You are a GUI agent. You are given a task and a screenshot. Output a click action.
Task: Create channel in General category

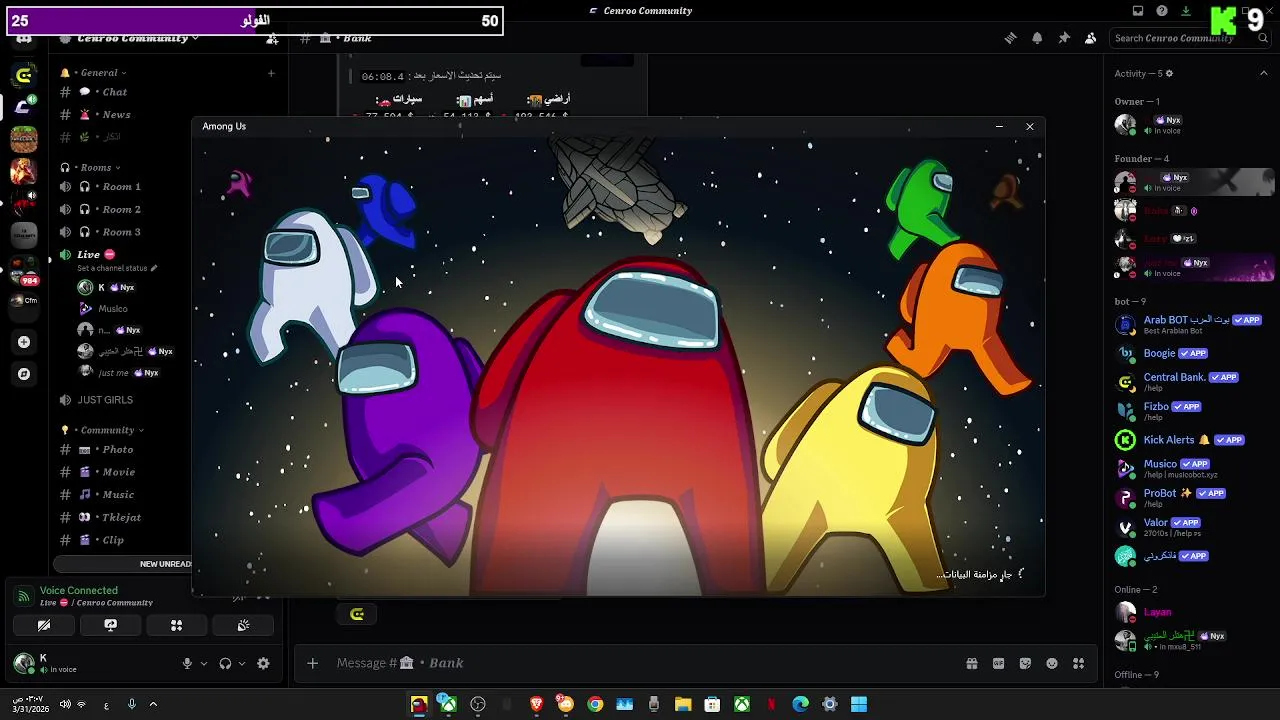click(271, 73)
